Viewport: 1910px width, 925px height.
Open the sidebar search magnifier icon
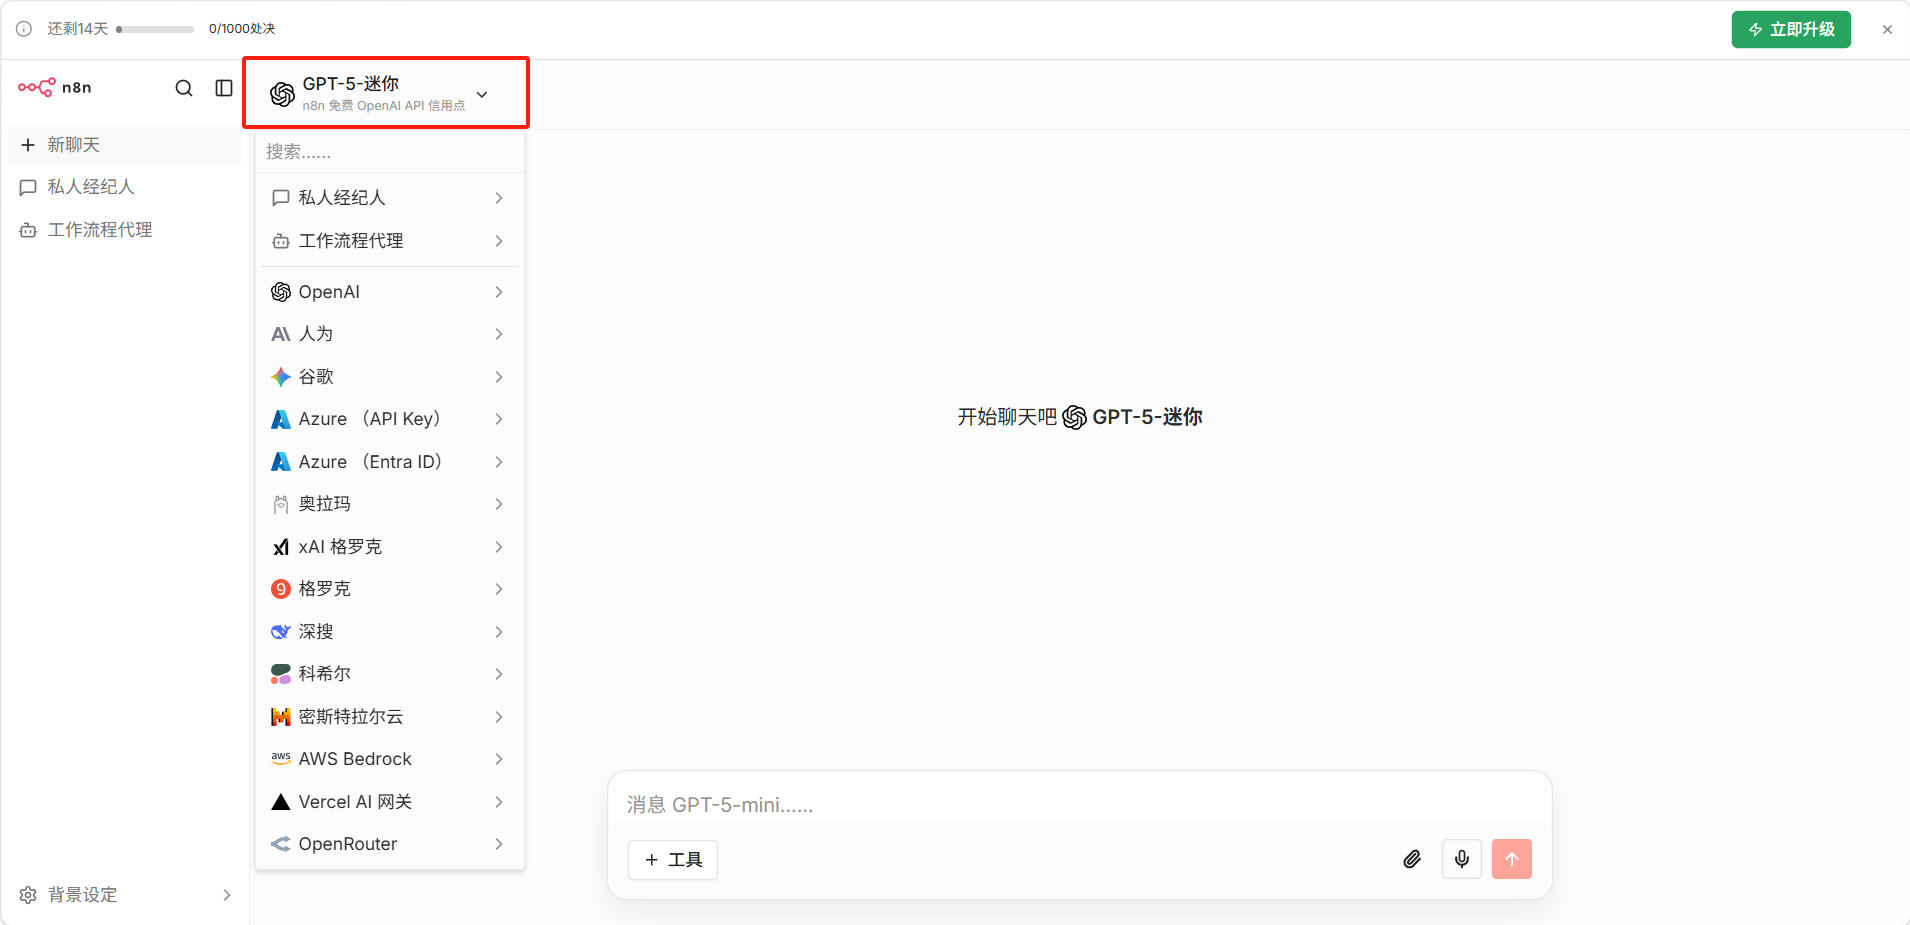tap(184, 88)
